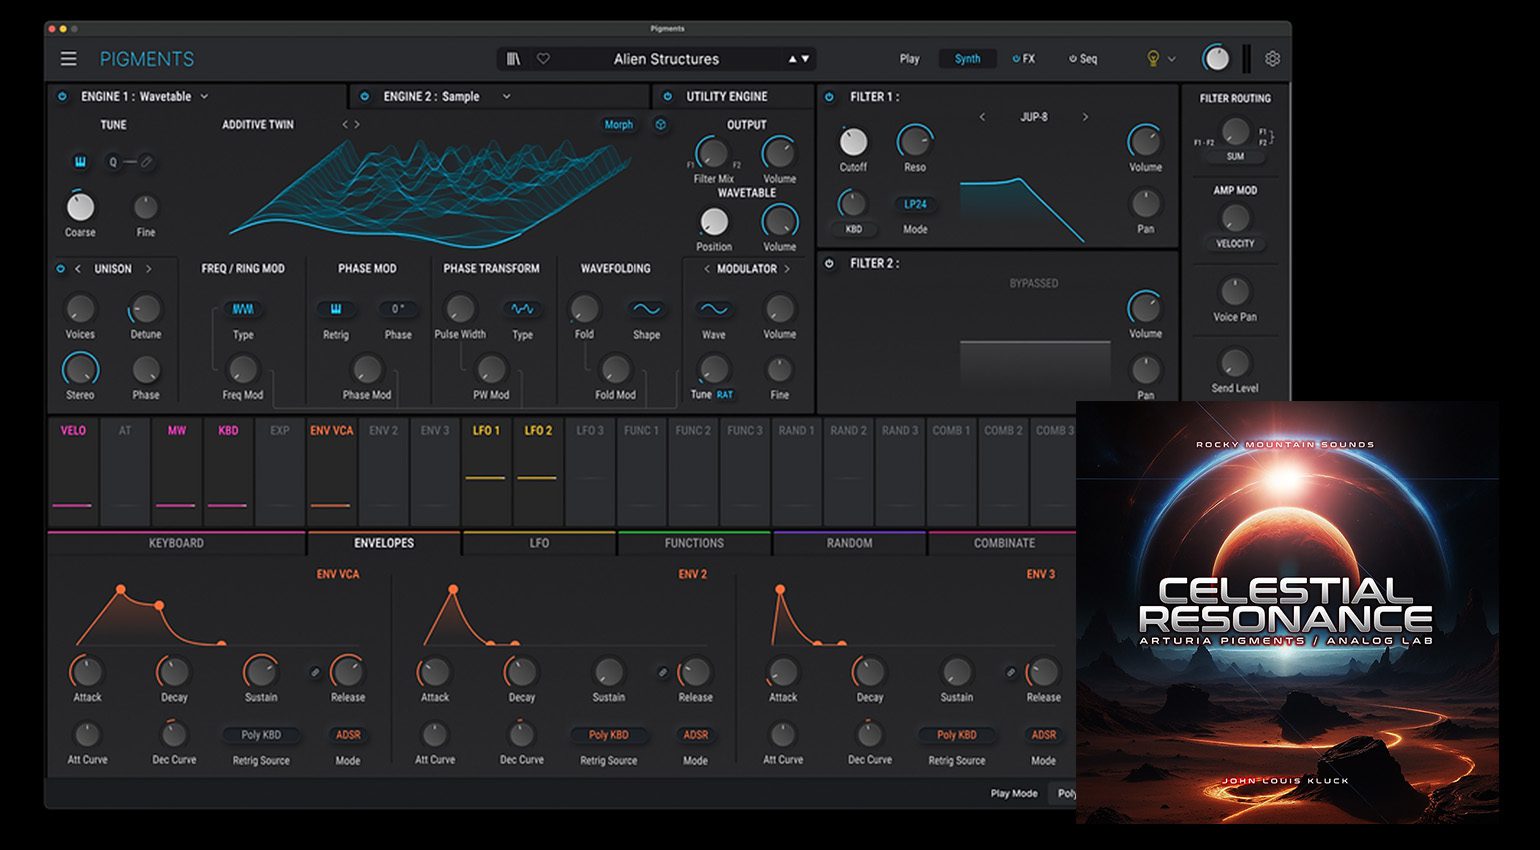Expand Engine 1 Wavetable type dropdown

click(x=204, y=97)
